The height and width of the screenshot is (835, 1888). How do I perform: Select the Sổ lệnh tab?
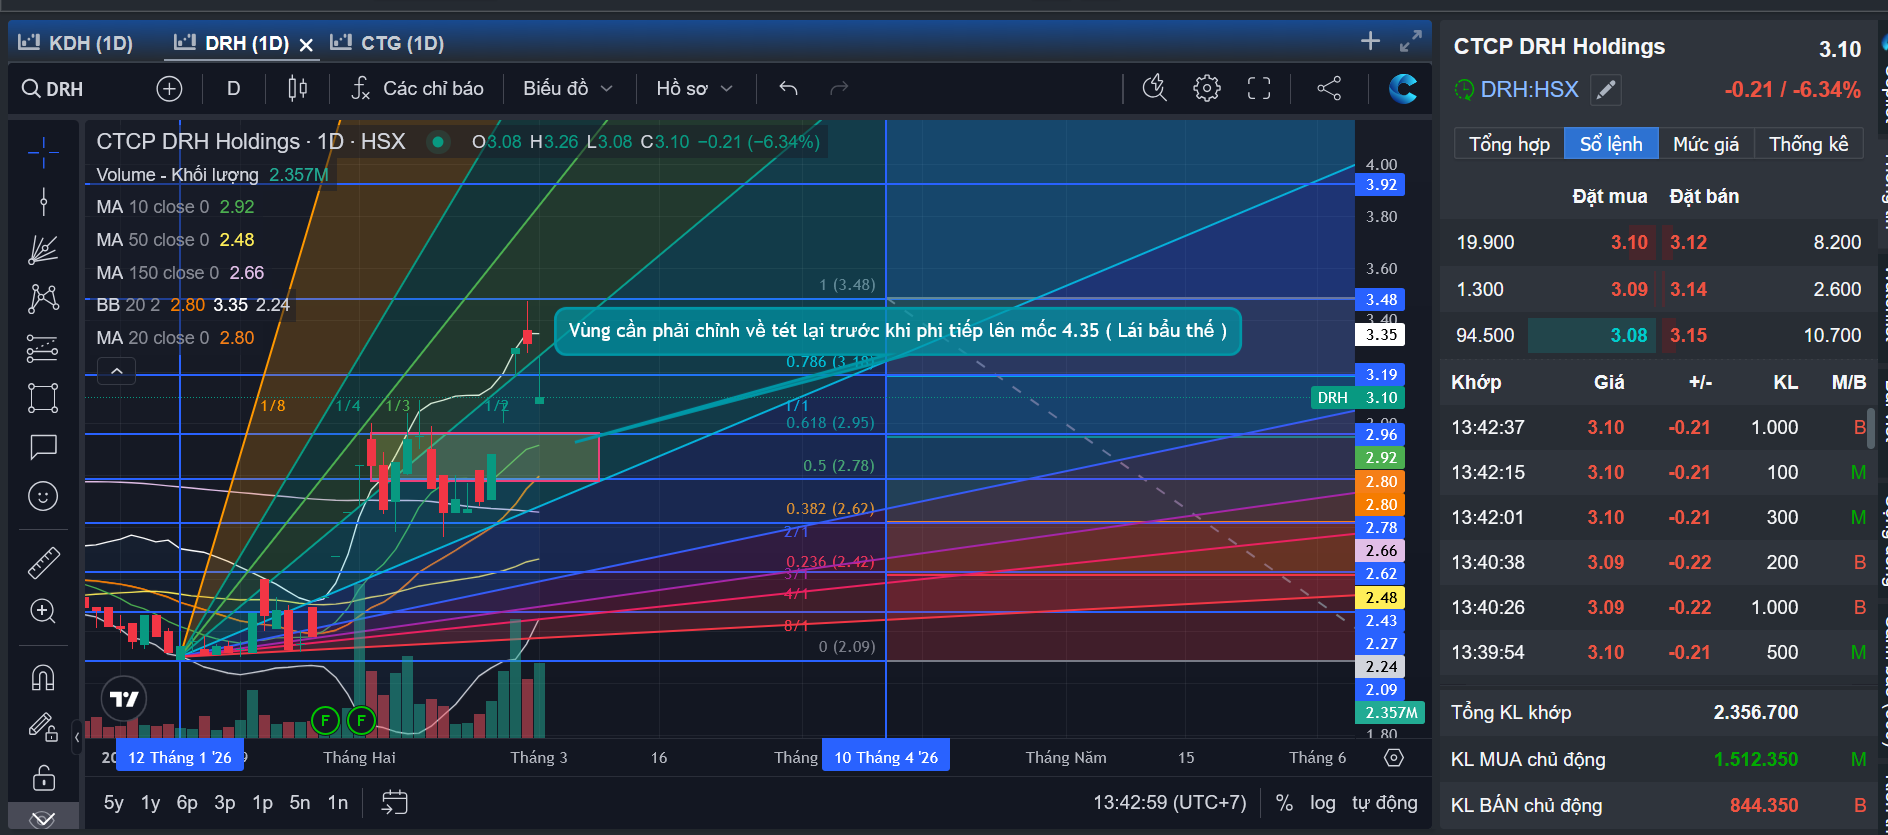[x=1611, y=144]
